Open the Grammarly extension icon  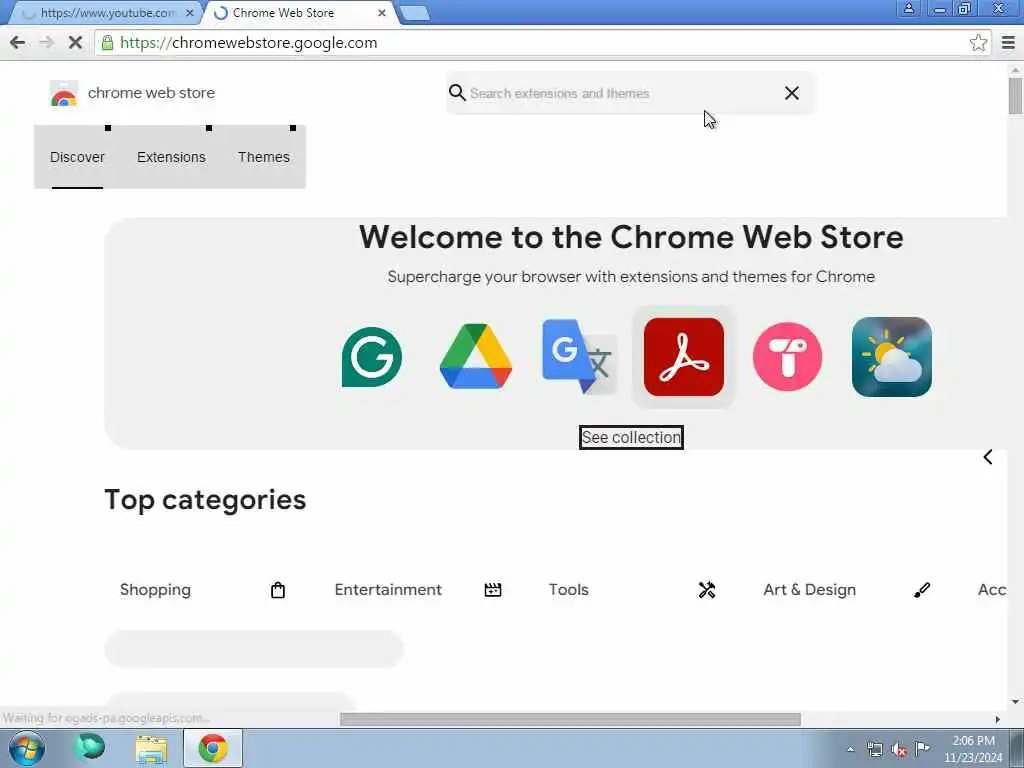point(372,357)
